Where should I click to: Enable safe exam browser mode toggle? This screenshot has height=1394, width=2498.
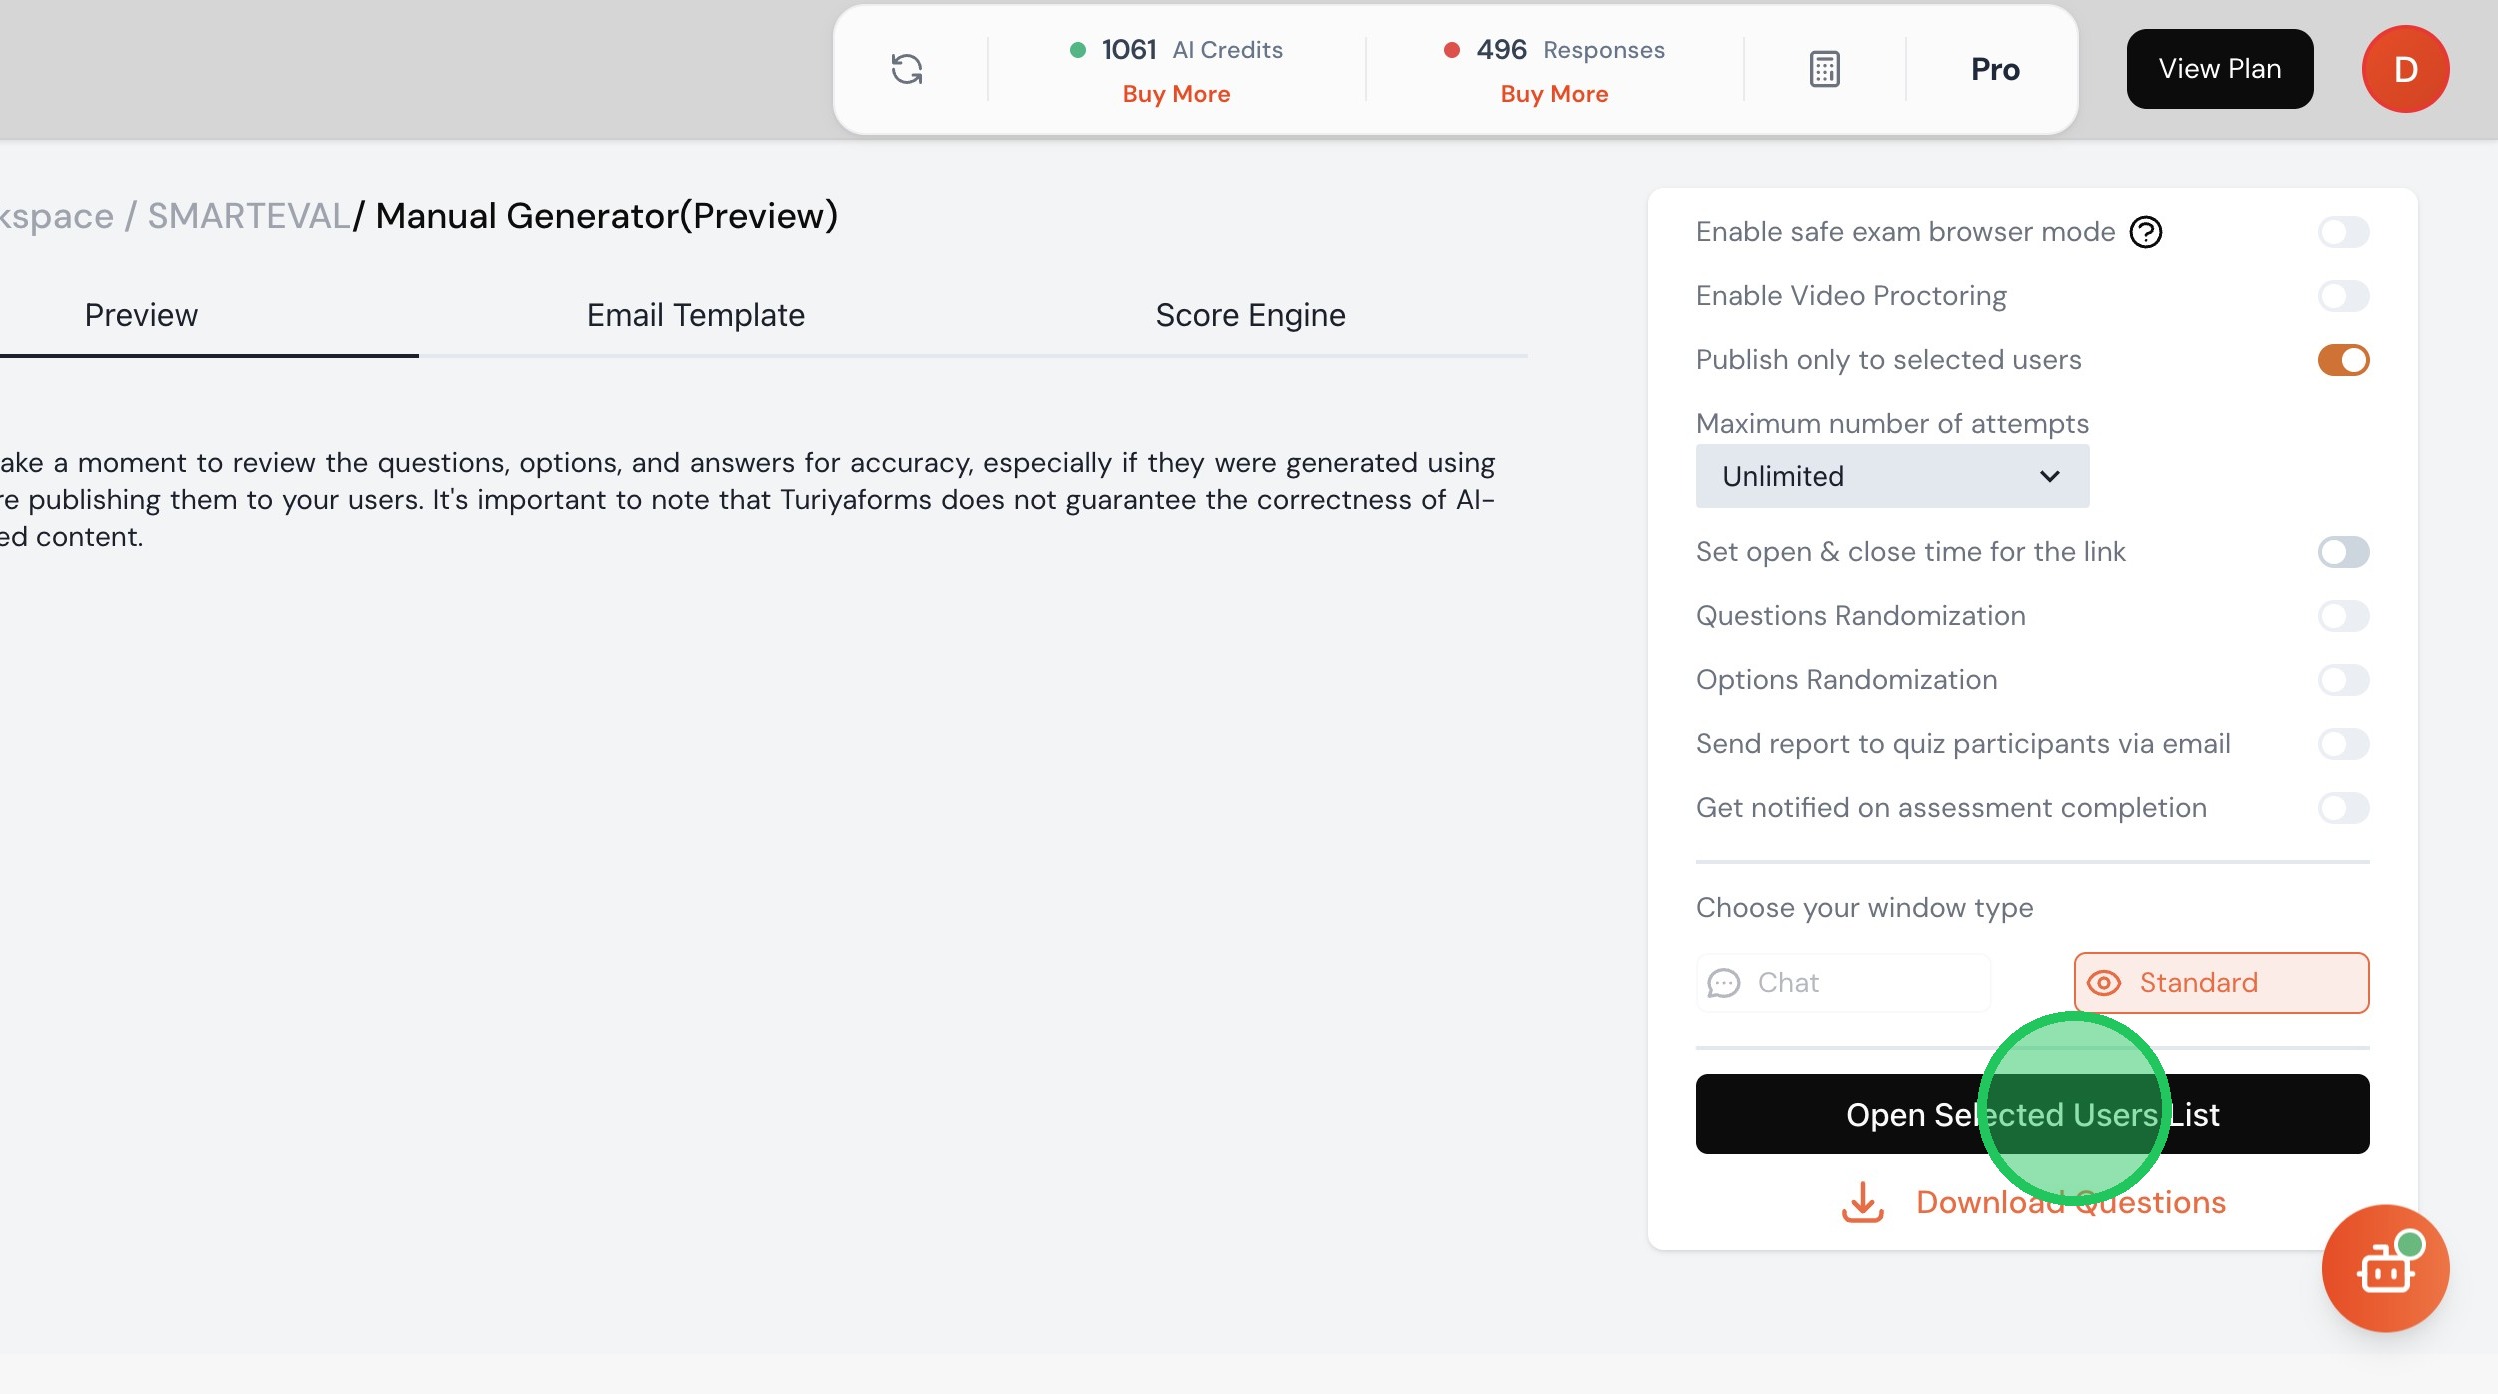click(2342, 232)
